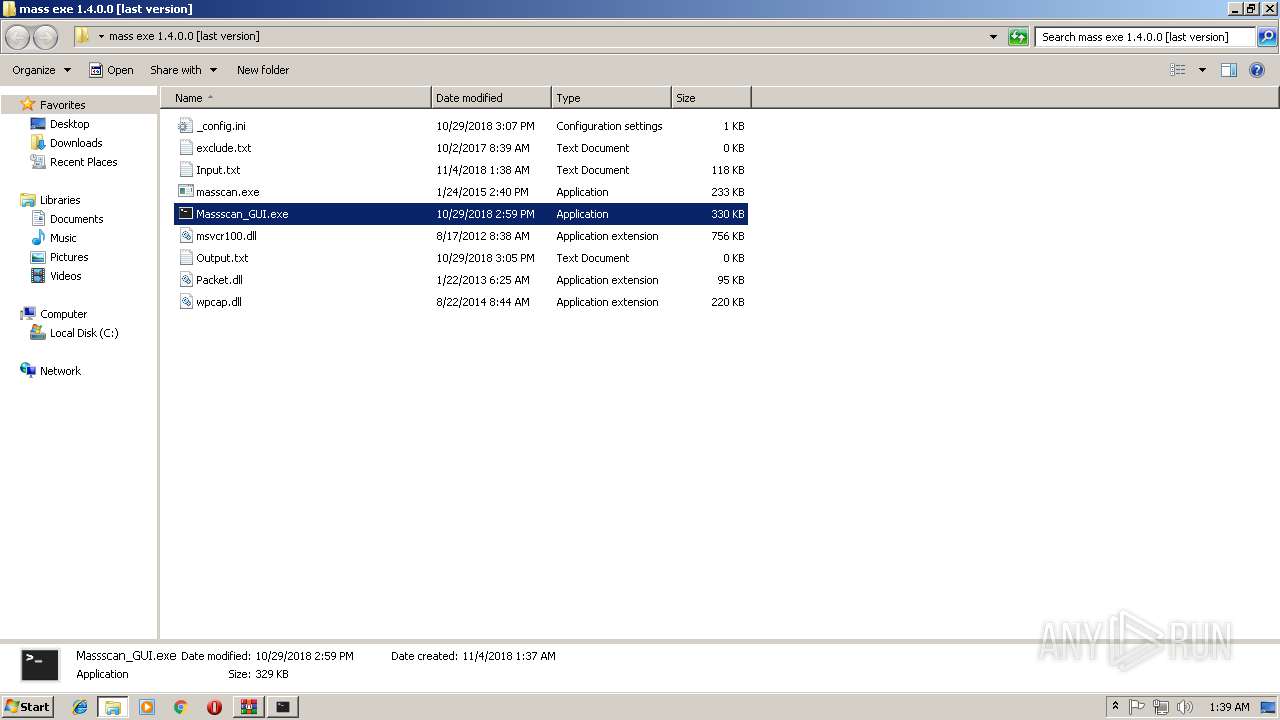Screen dimensions: 1280x720
Task: Click the Output.txt file icon
Action: pos(185,258)
